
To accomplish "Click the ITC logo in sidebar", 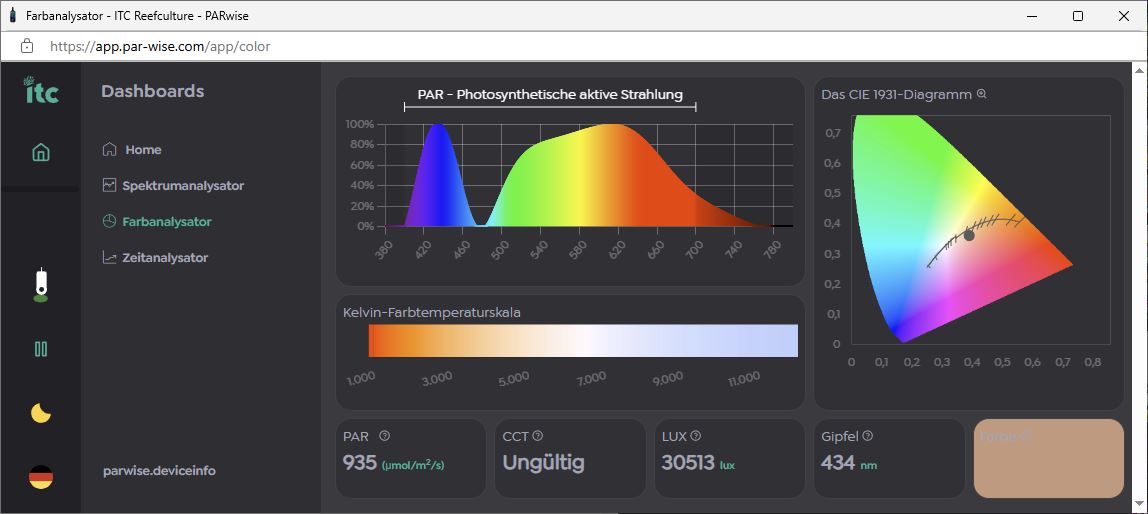I will tap(41, 90).
